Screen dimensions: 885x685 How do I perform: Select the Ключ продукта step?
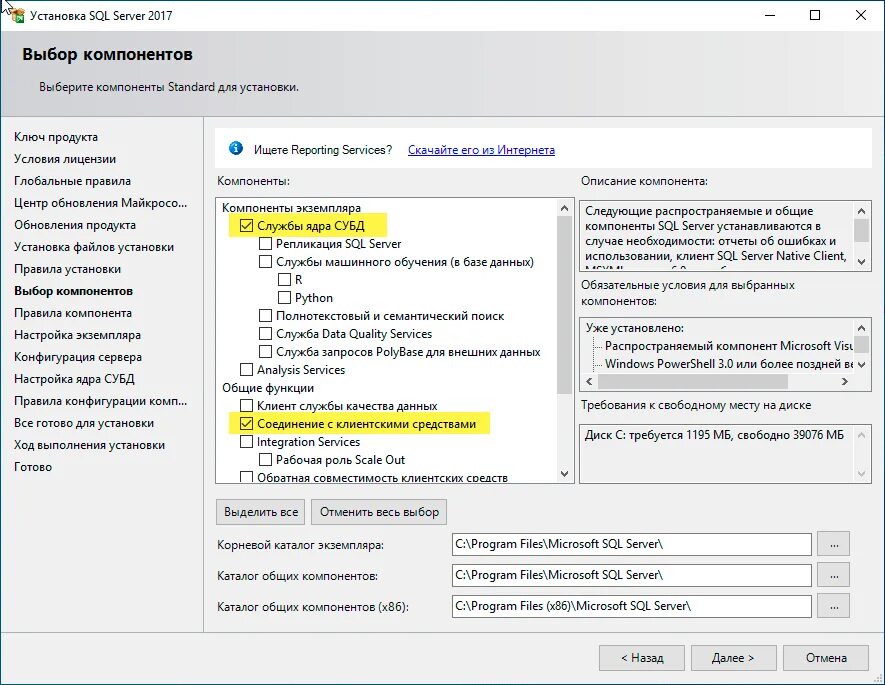(x=56, y=137)
